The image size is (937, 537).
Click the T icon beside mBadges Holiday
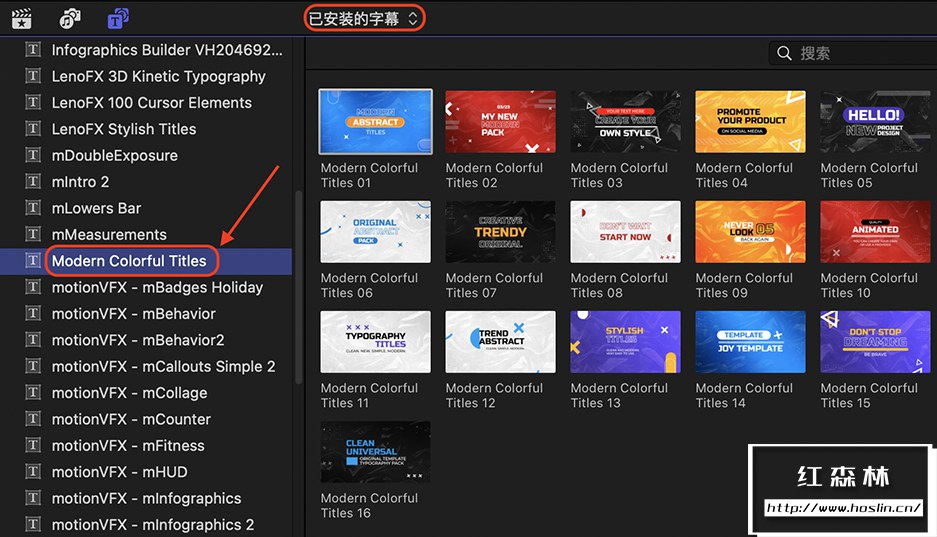[33, 287]
